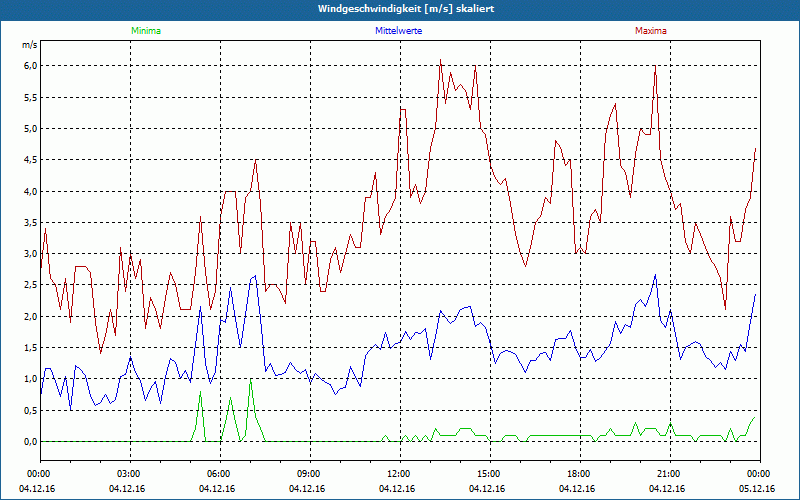
Task: Click the 05.12.16 date label
Action: point(757,489)
